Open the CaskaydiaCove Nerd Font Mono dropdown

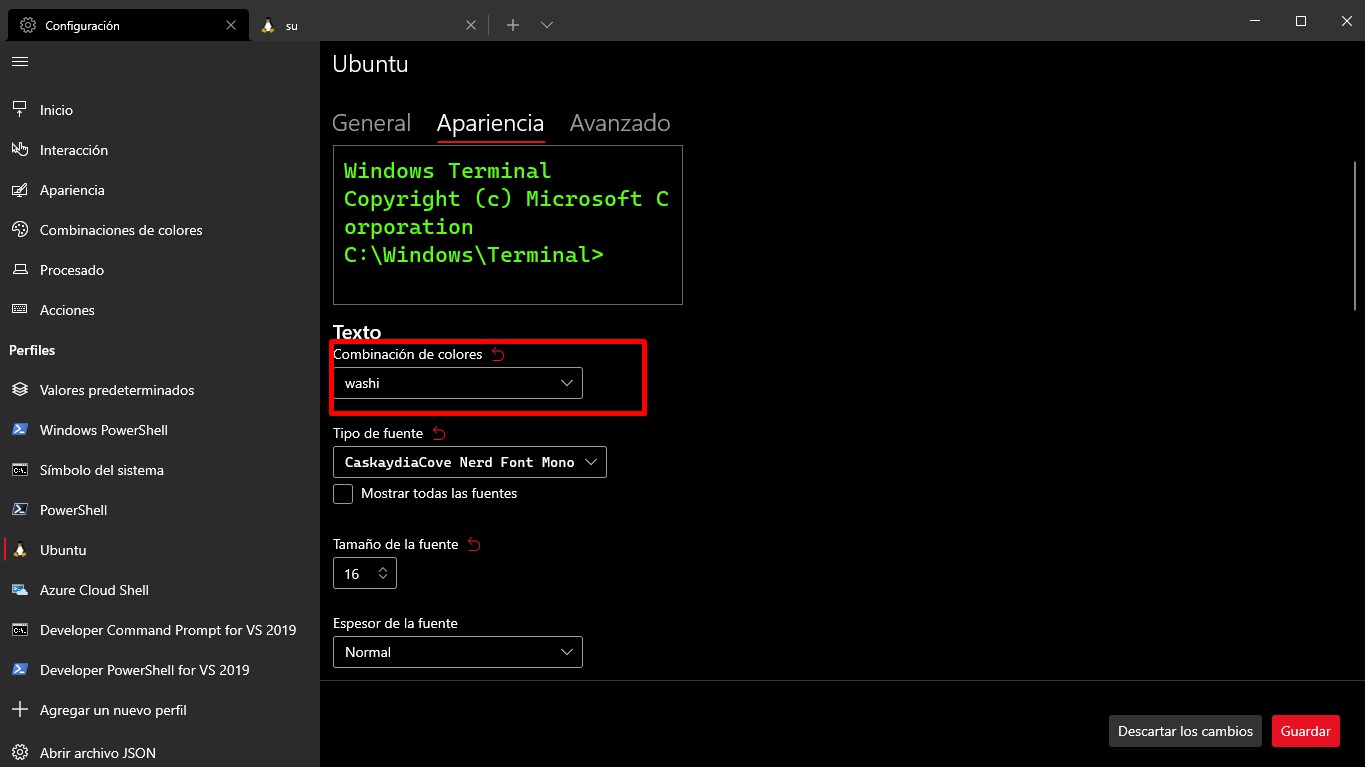(470, 462)
